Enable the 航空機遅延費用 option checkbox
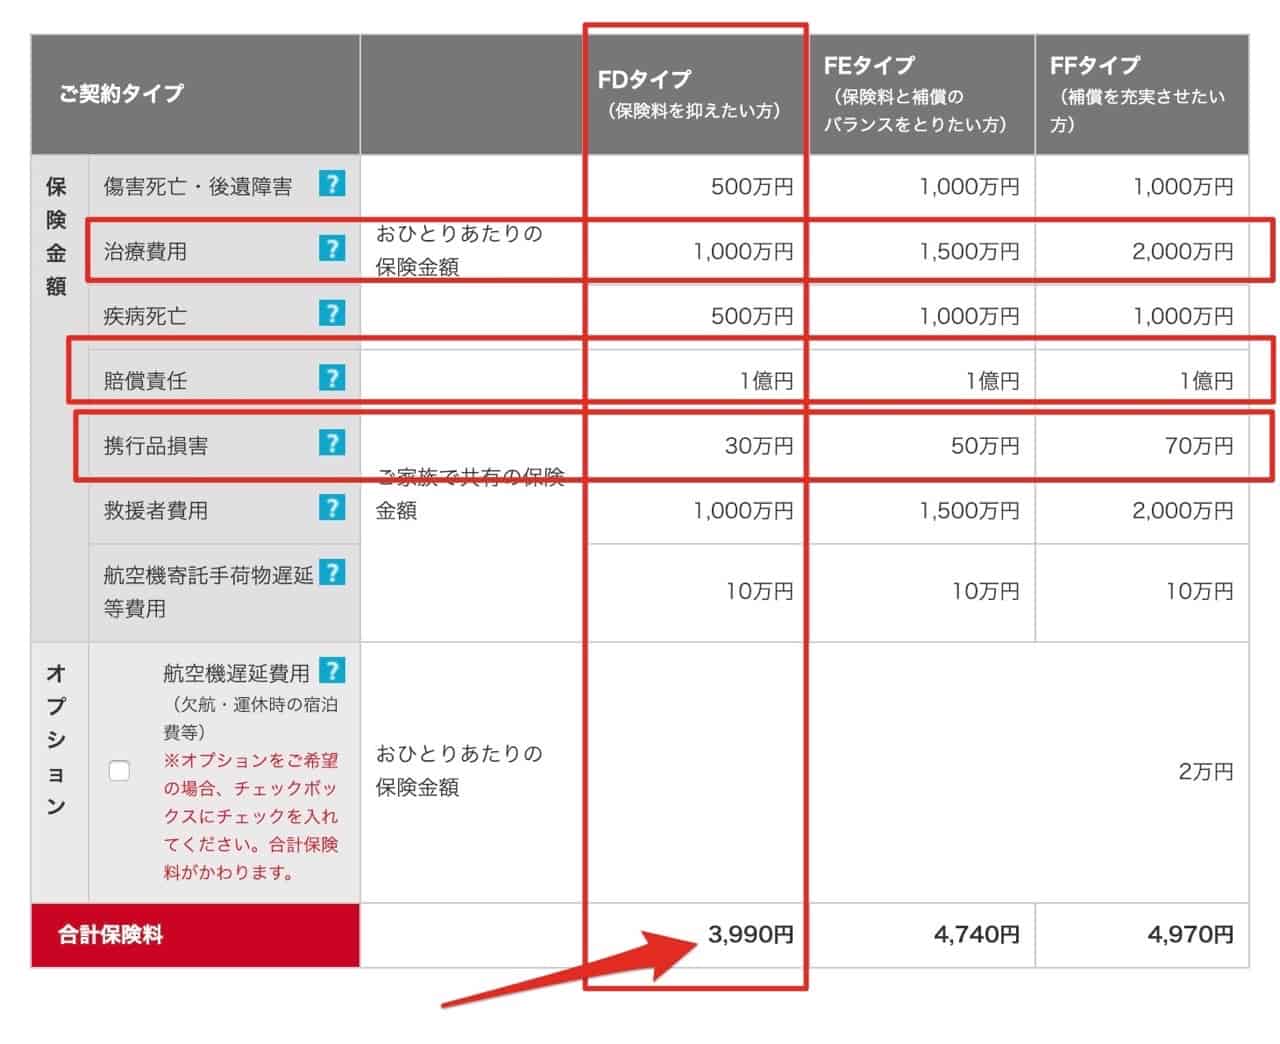 (x=119, y=771)
